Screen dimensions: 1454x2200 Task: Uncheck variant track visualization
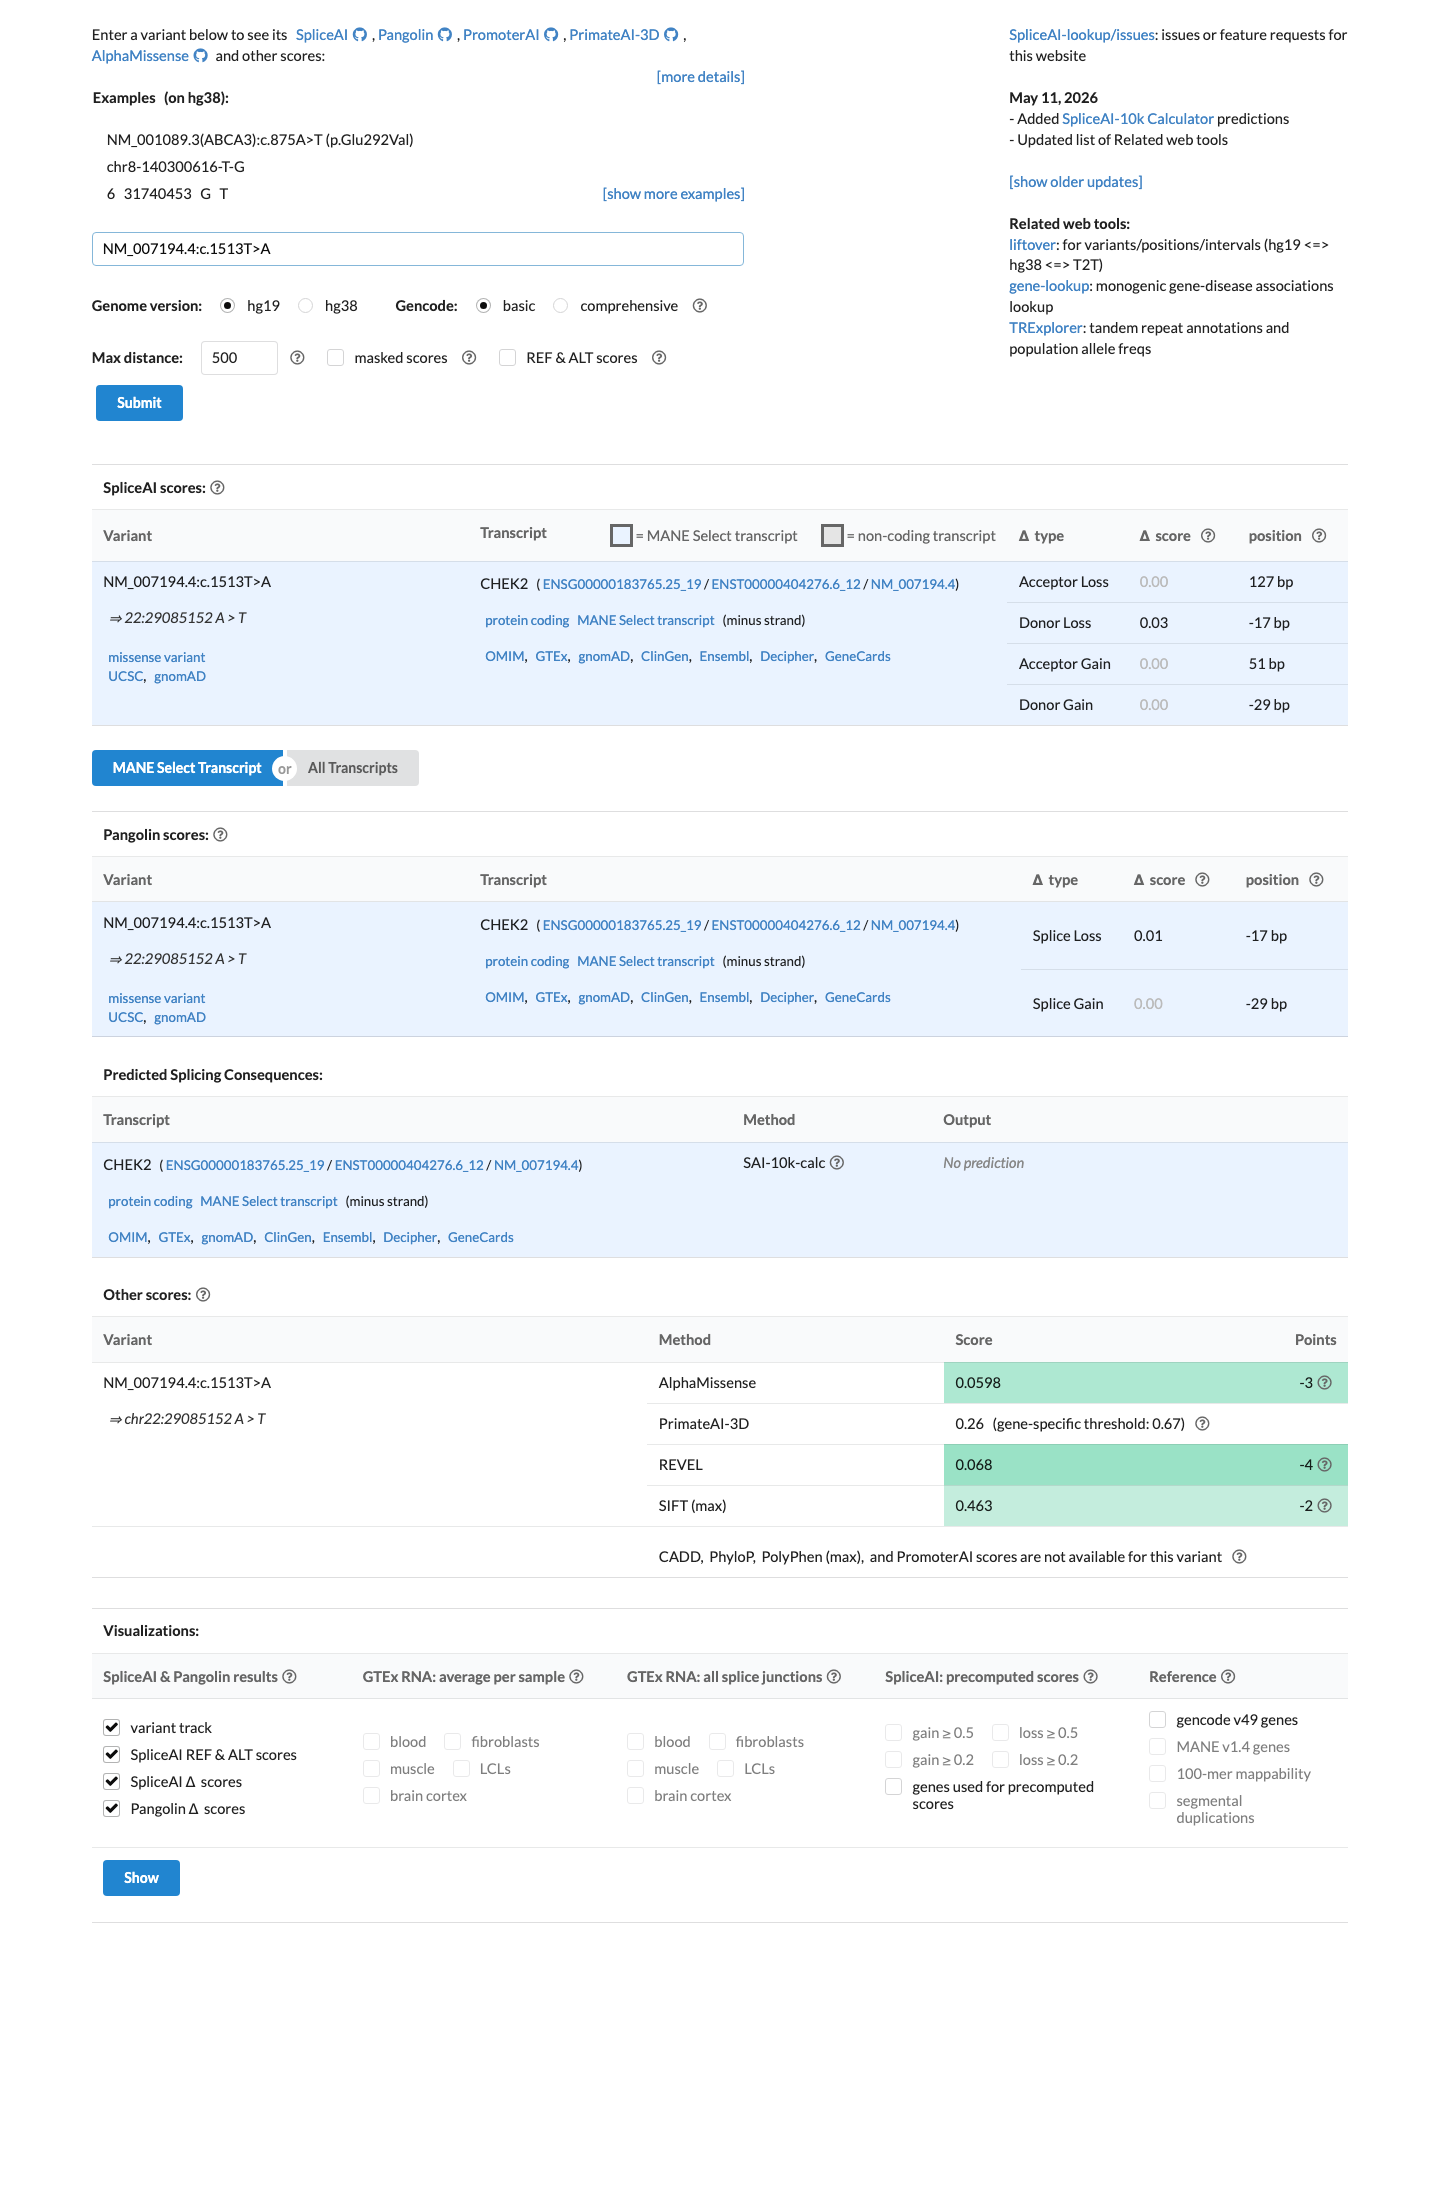point(112,1728)
